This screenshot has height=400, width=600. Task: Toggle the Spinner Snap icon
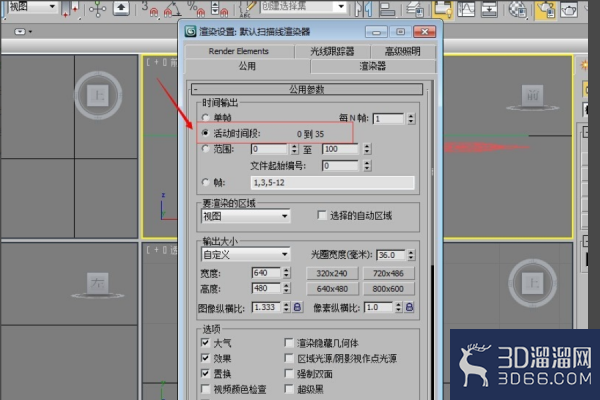tap(219, 8)
